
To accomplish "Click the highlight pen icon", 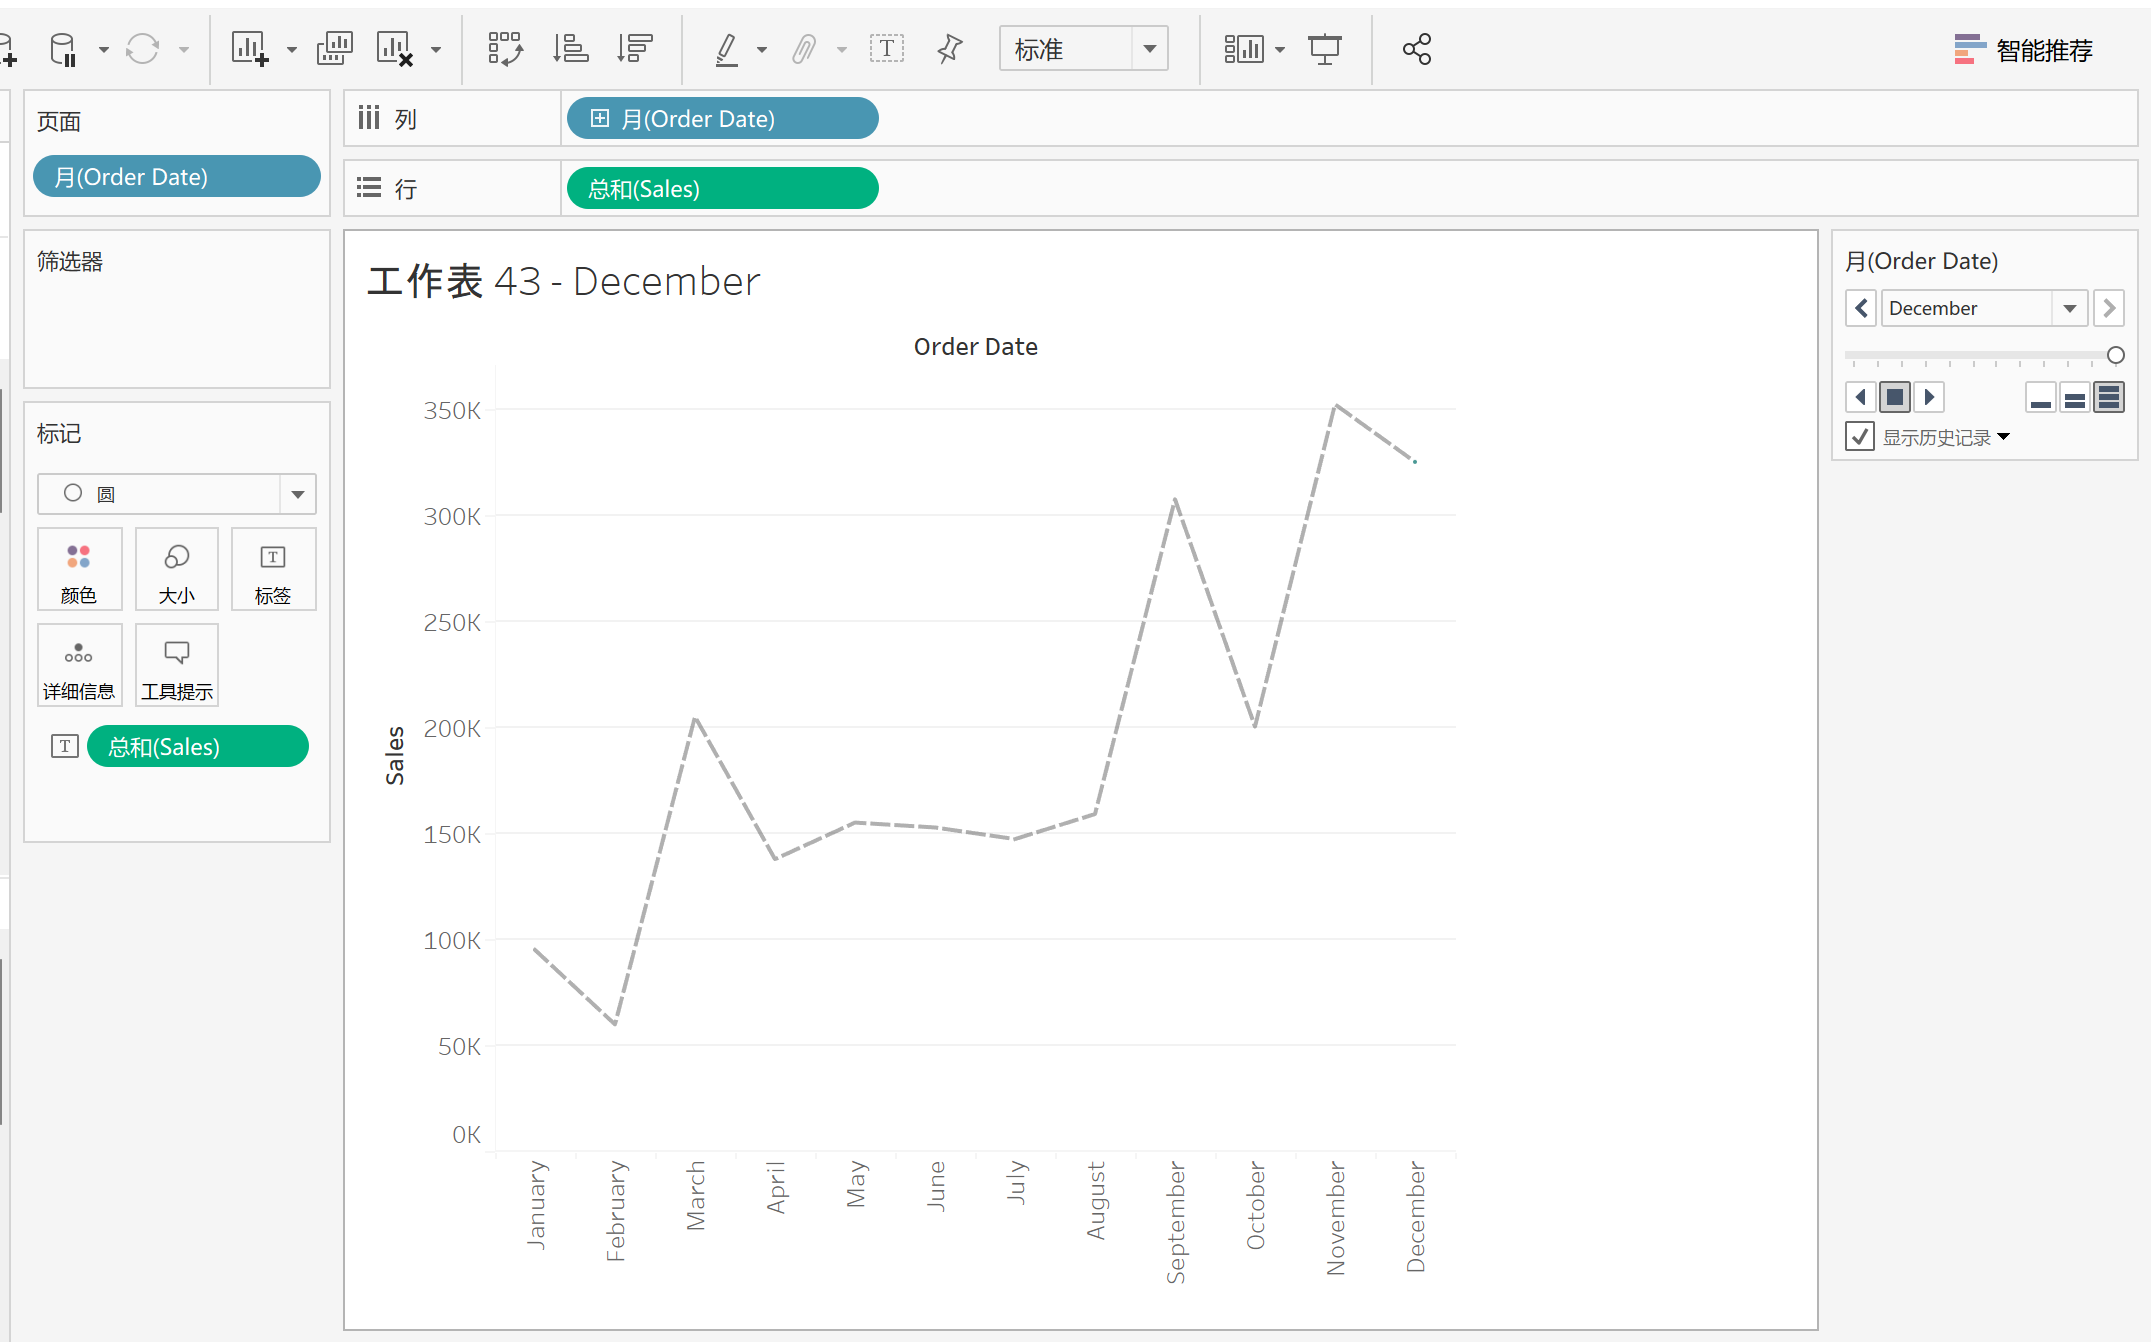I will coord(728,49).
